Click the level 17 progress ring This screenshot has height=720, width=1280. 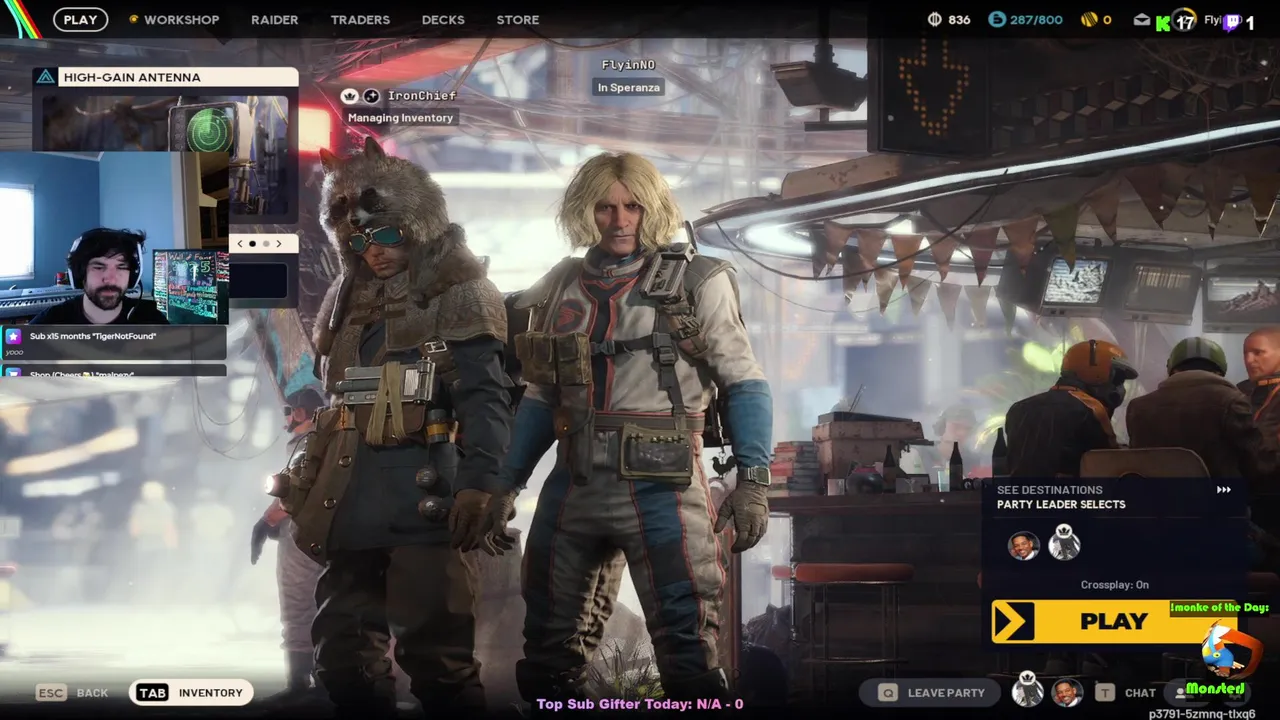point(1184,20)
